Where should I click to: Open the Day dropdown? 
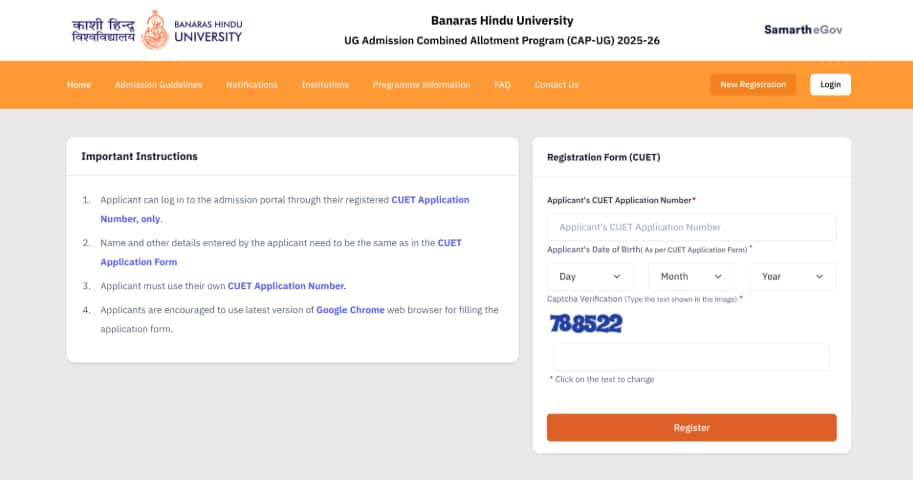(x=590, y=276)
